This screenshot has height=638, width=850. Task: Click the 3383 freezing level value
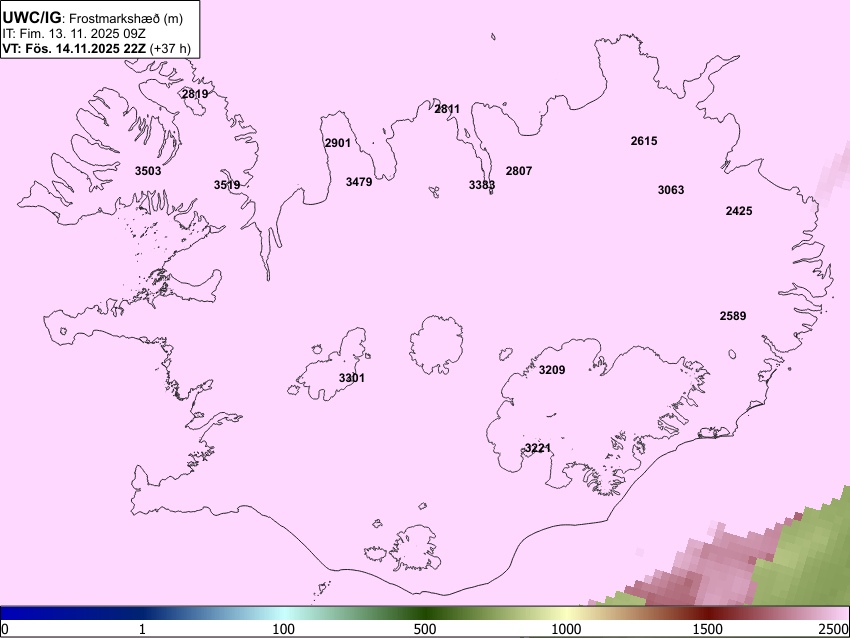(x=482, y=185)
